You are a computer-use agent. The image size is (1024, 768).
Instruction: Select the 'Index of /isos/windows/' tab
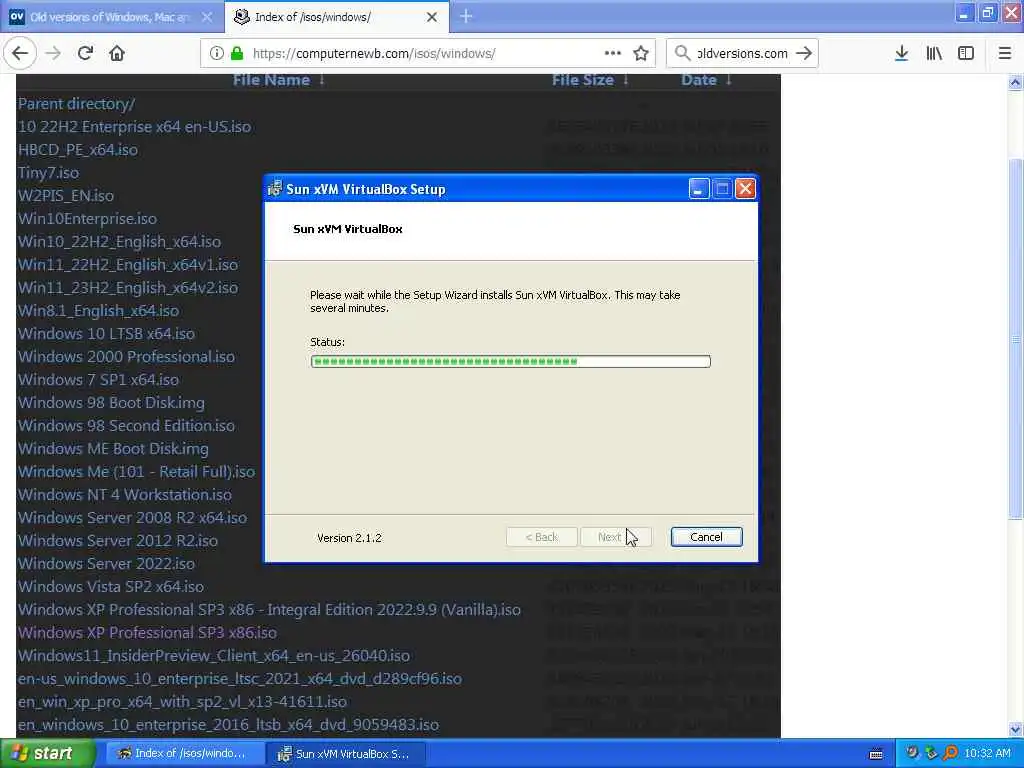point(336,17)
